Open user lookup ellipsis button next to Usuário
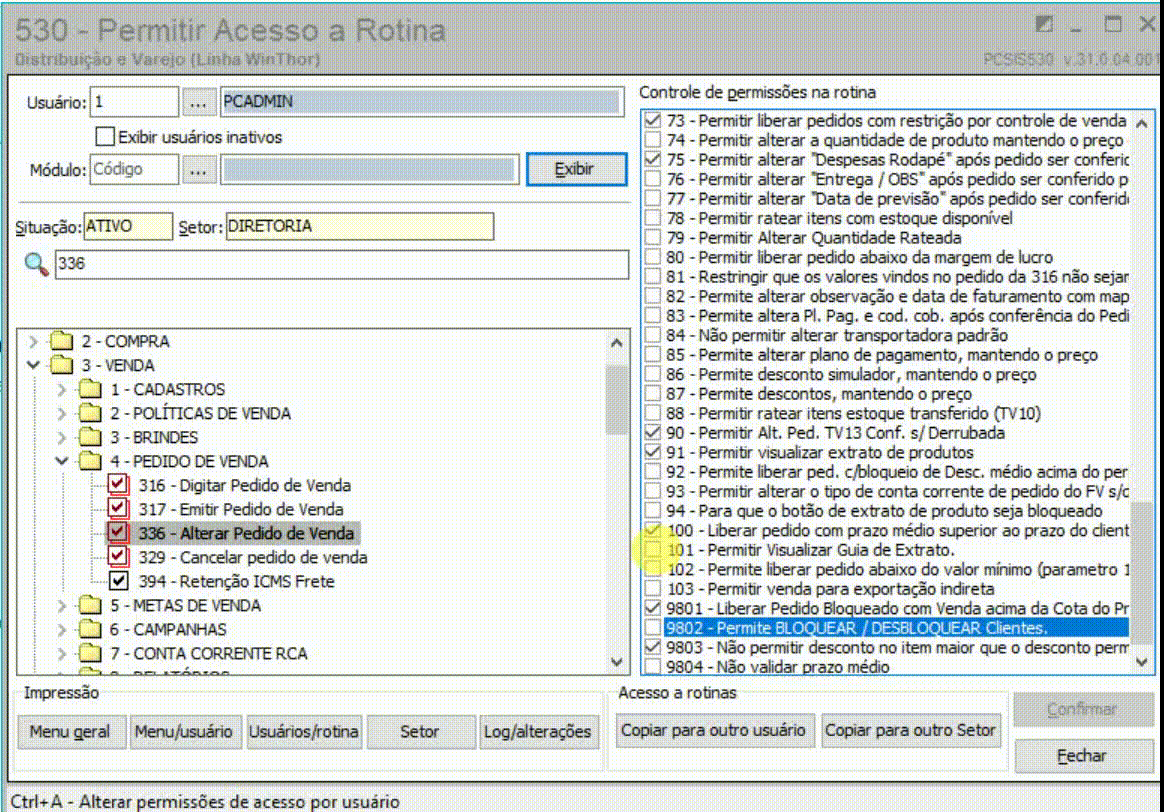Screen dimensions: 1164x812 tap(198, 102)
